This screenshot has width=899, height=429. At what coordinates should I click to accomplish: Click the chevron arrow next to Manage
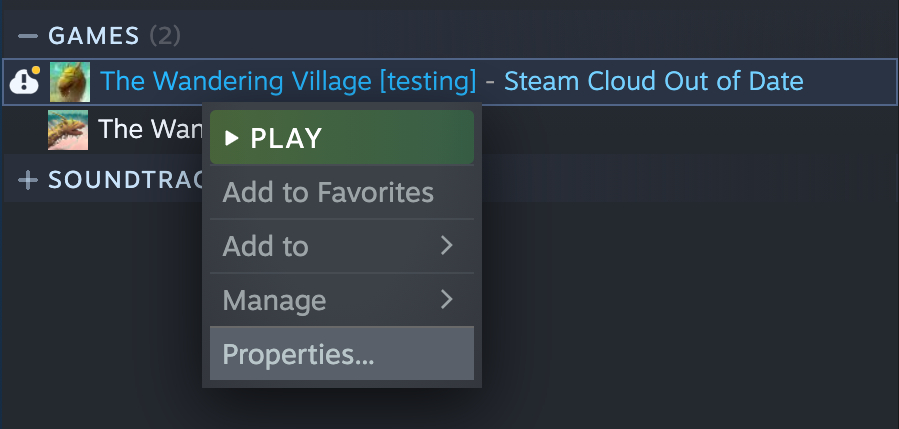pos(447,299)
